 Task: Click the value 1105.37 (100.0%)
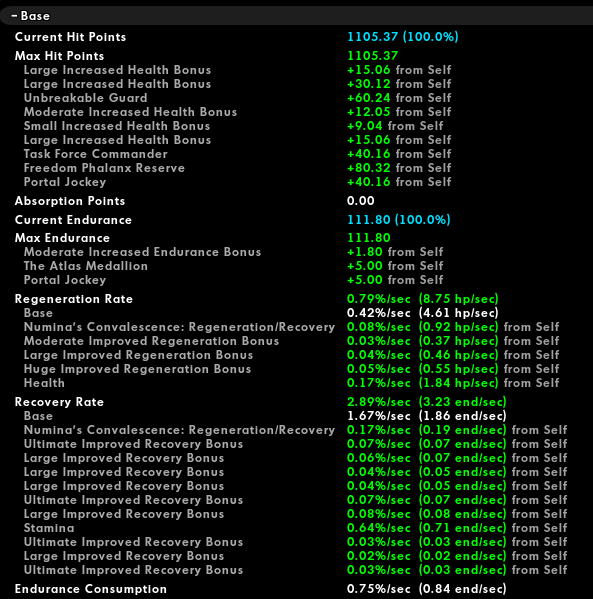tap(403, 37)
